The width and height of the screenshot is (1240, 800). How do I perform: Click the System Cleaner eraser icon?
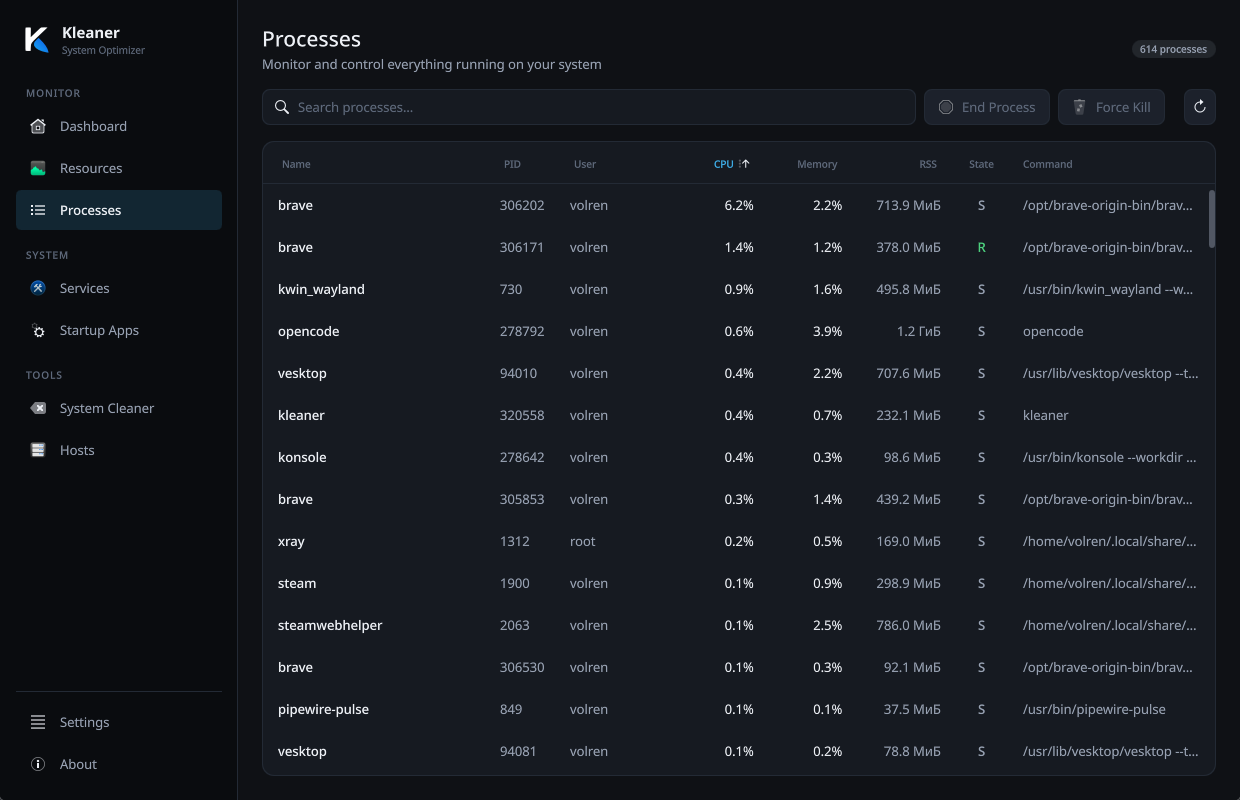coord(38,408)
